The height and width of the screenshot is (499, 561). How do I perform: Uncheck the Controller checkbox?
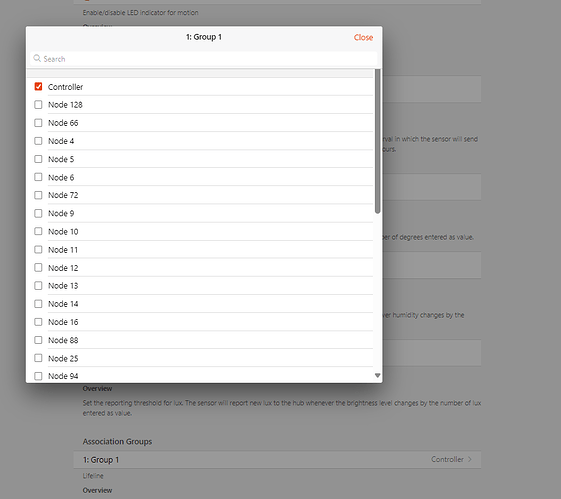(x=38, y=87)
